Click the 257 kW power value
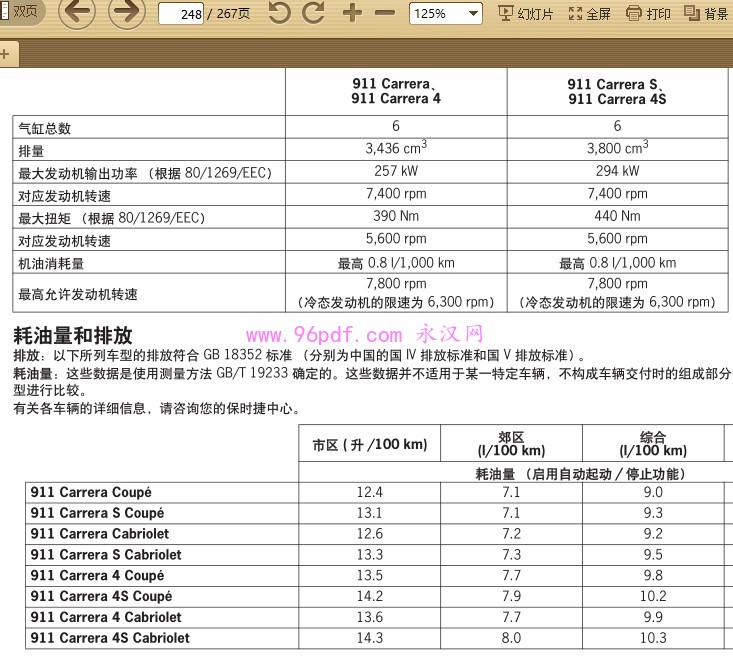Image resolution: width=733 pixels, height=664 pixels. 396,171
